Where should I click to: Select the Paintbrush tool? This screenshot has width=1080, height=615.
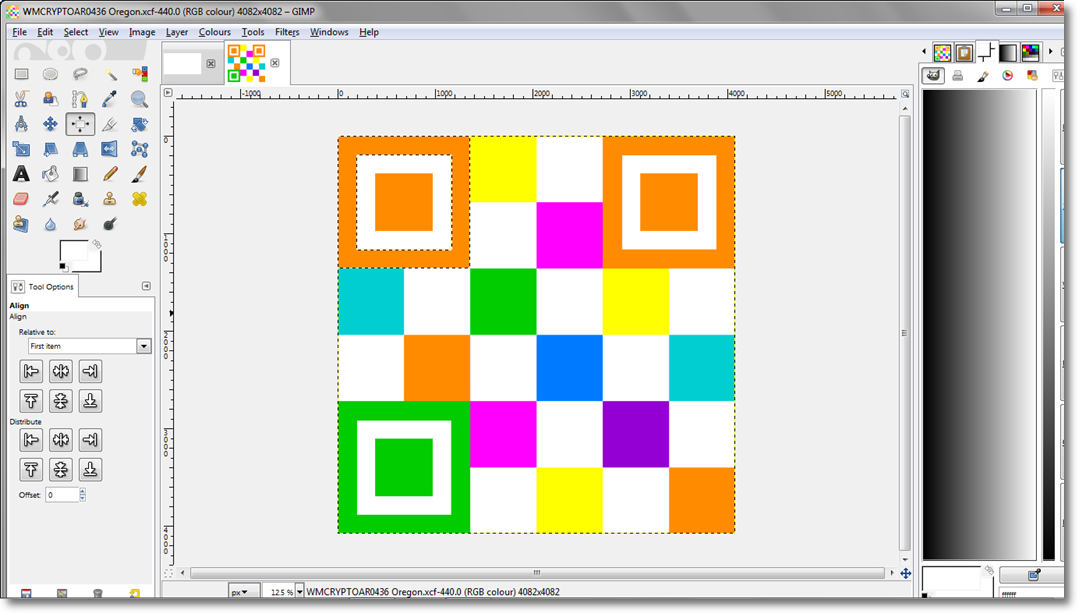(x=139, y=174)
